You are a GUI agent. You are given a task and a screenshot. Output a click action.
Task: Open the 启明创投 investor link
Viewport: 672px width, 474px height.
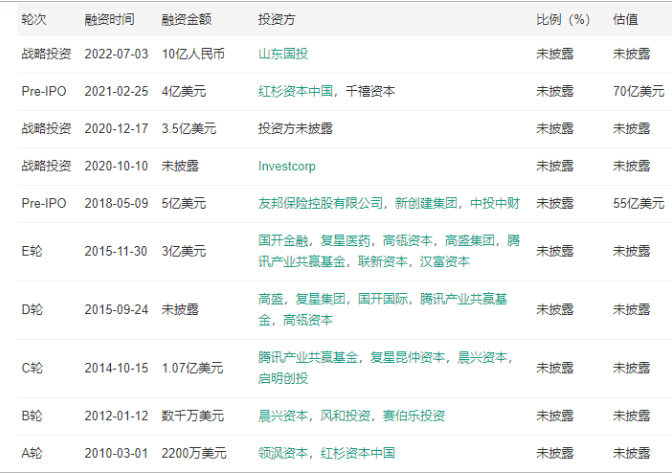pyautogui.click(x=283, y=378)
